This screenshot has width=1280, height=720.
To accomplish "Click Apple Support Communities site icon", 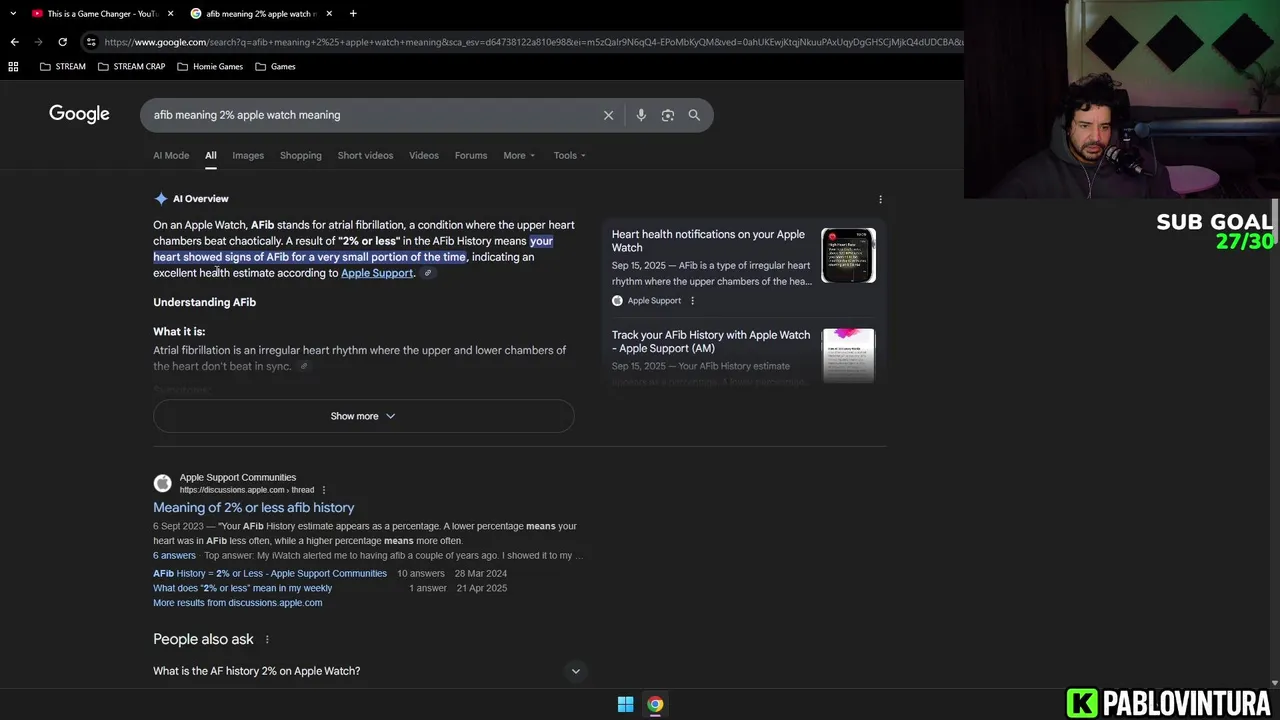I will pos(162,484).
